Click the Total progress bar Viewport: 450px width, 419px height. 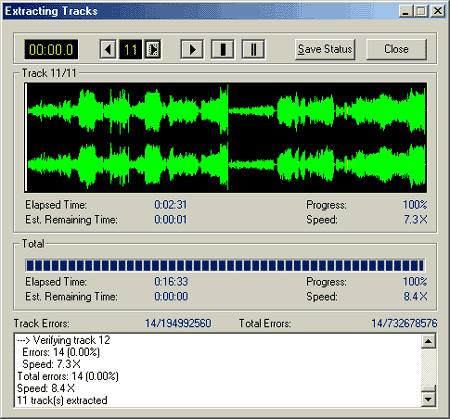point(225,265)
